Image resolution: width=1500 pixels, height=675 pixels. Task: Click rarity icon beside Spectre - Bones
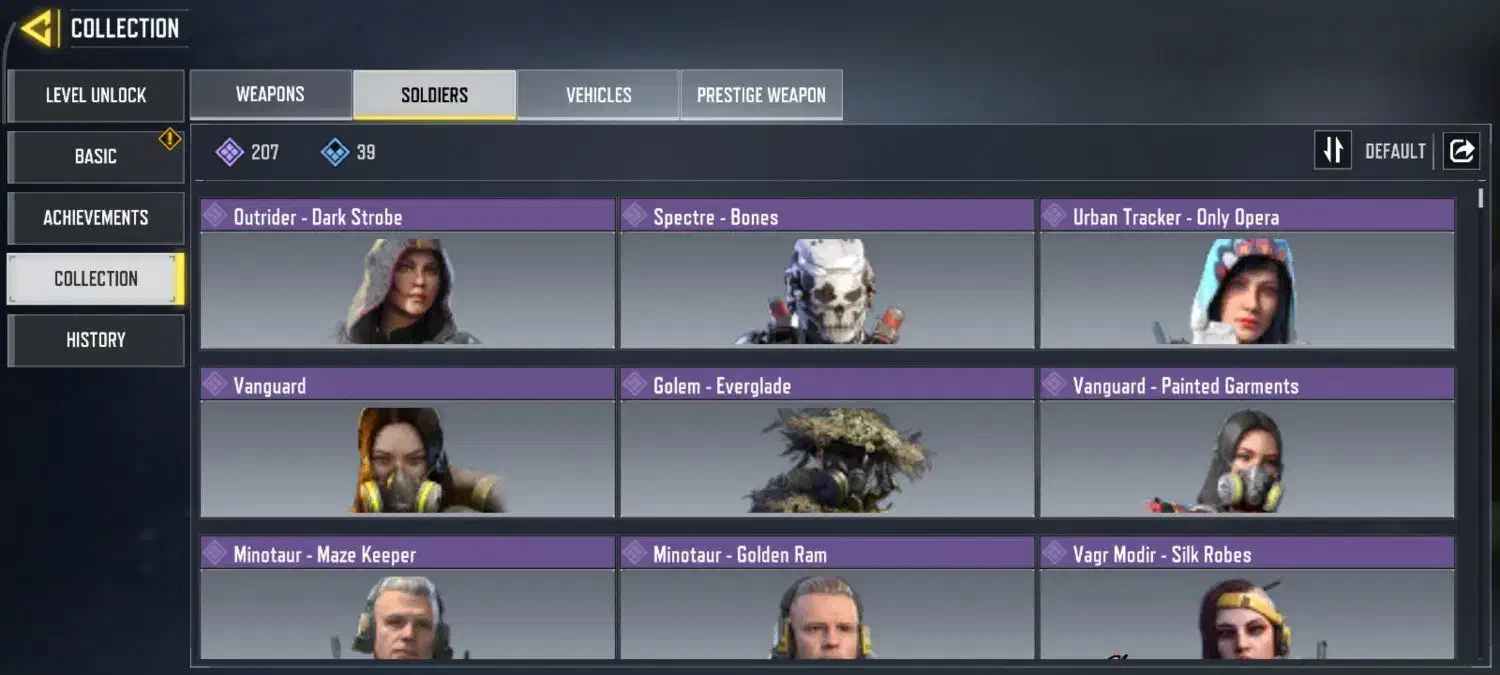coord(635,216)
